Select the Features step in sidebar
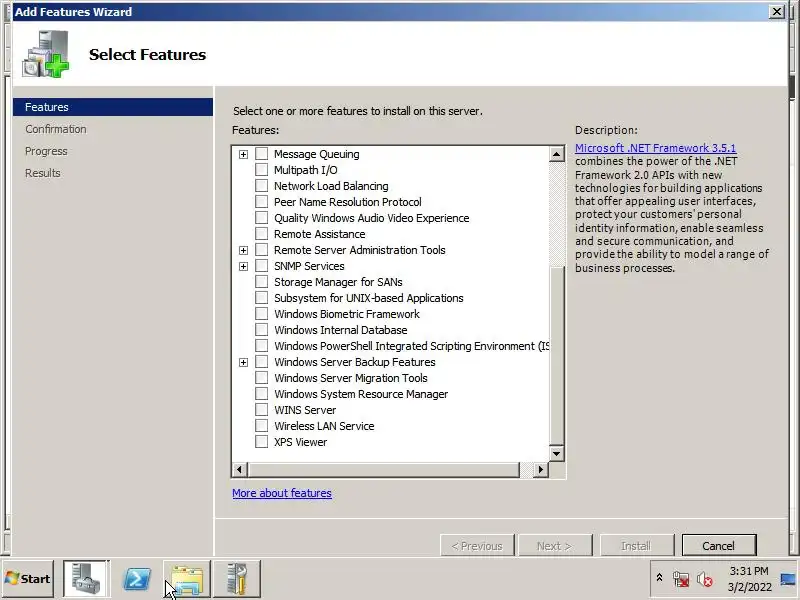 click(113, 107)
